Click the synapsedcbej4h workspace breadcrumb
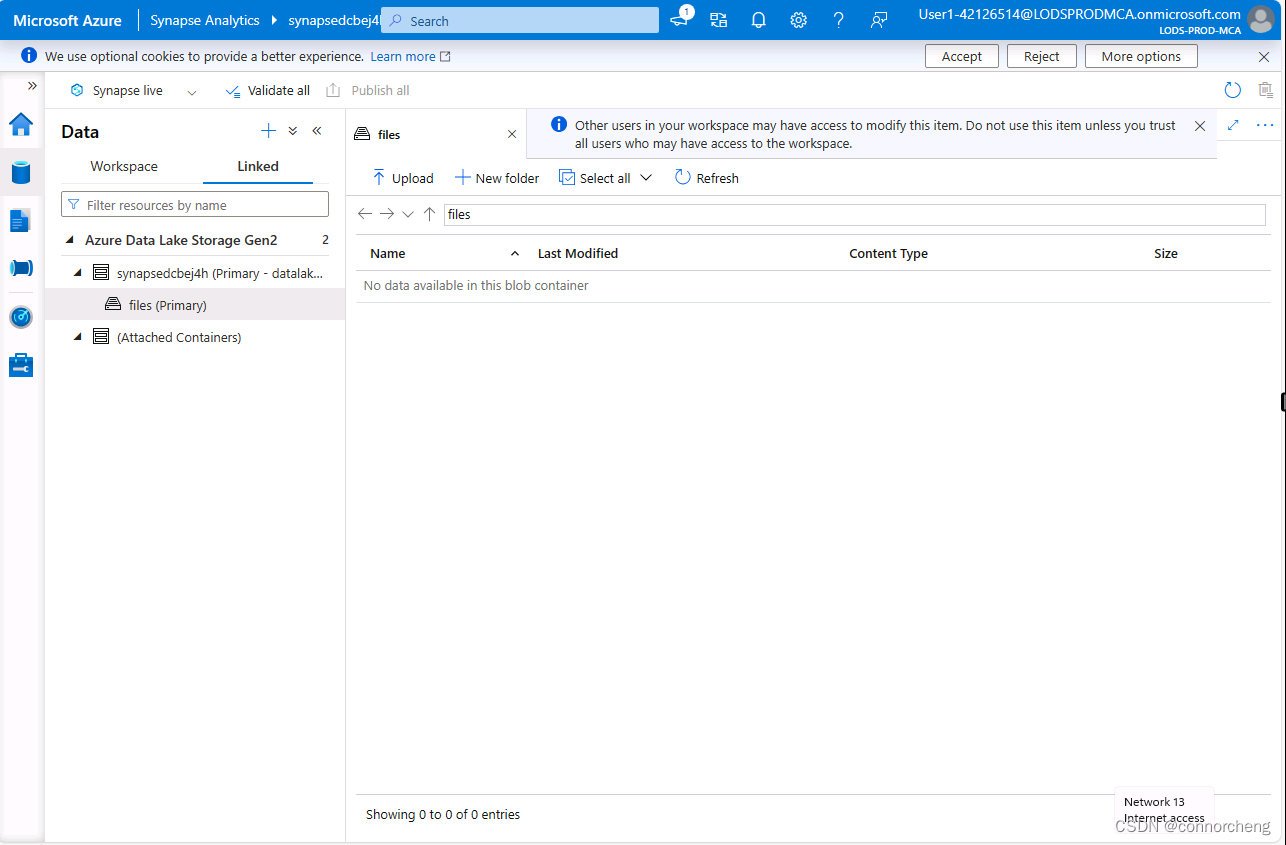The image size is (1286, 845). [x=335, y=20]
